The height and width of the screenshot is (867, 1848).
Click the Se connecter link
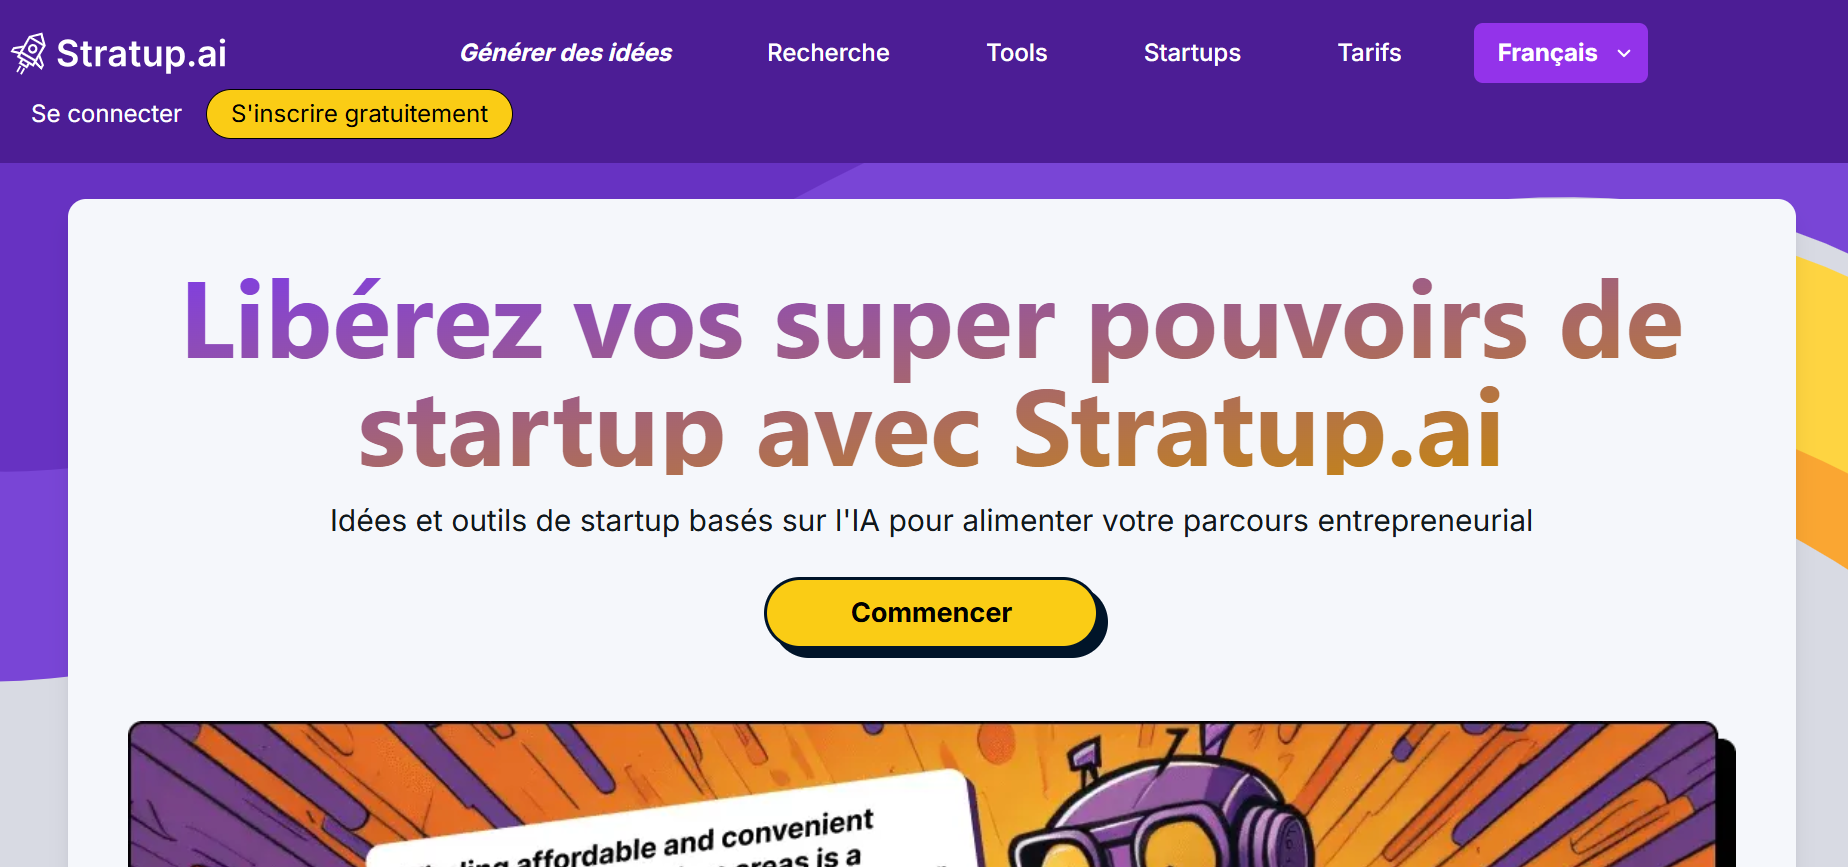click(106, 114)
